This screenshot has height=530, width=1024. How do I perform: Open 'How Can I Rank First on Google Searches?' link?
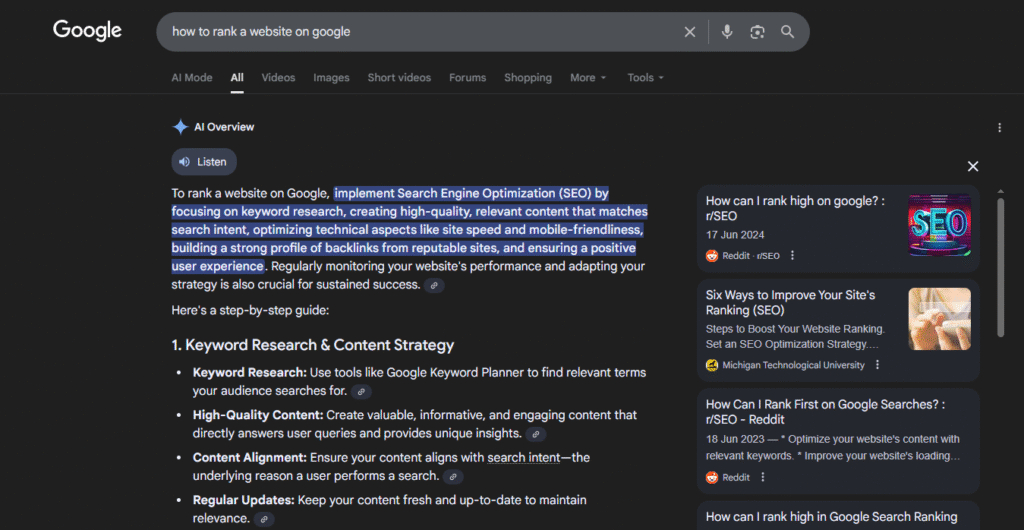825,412
